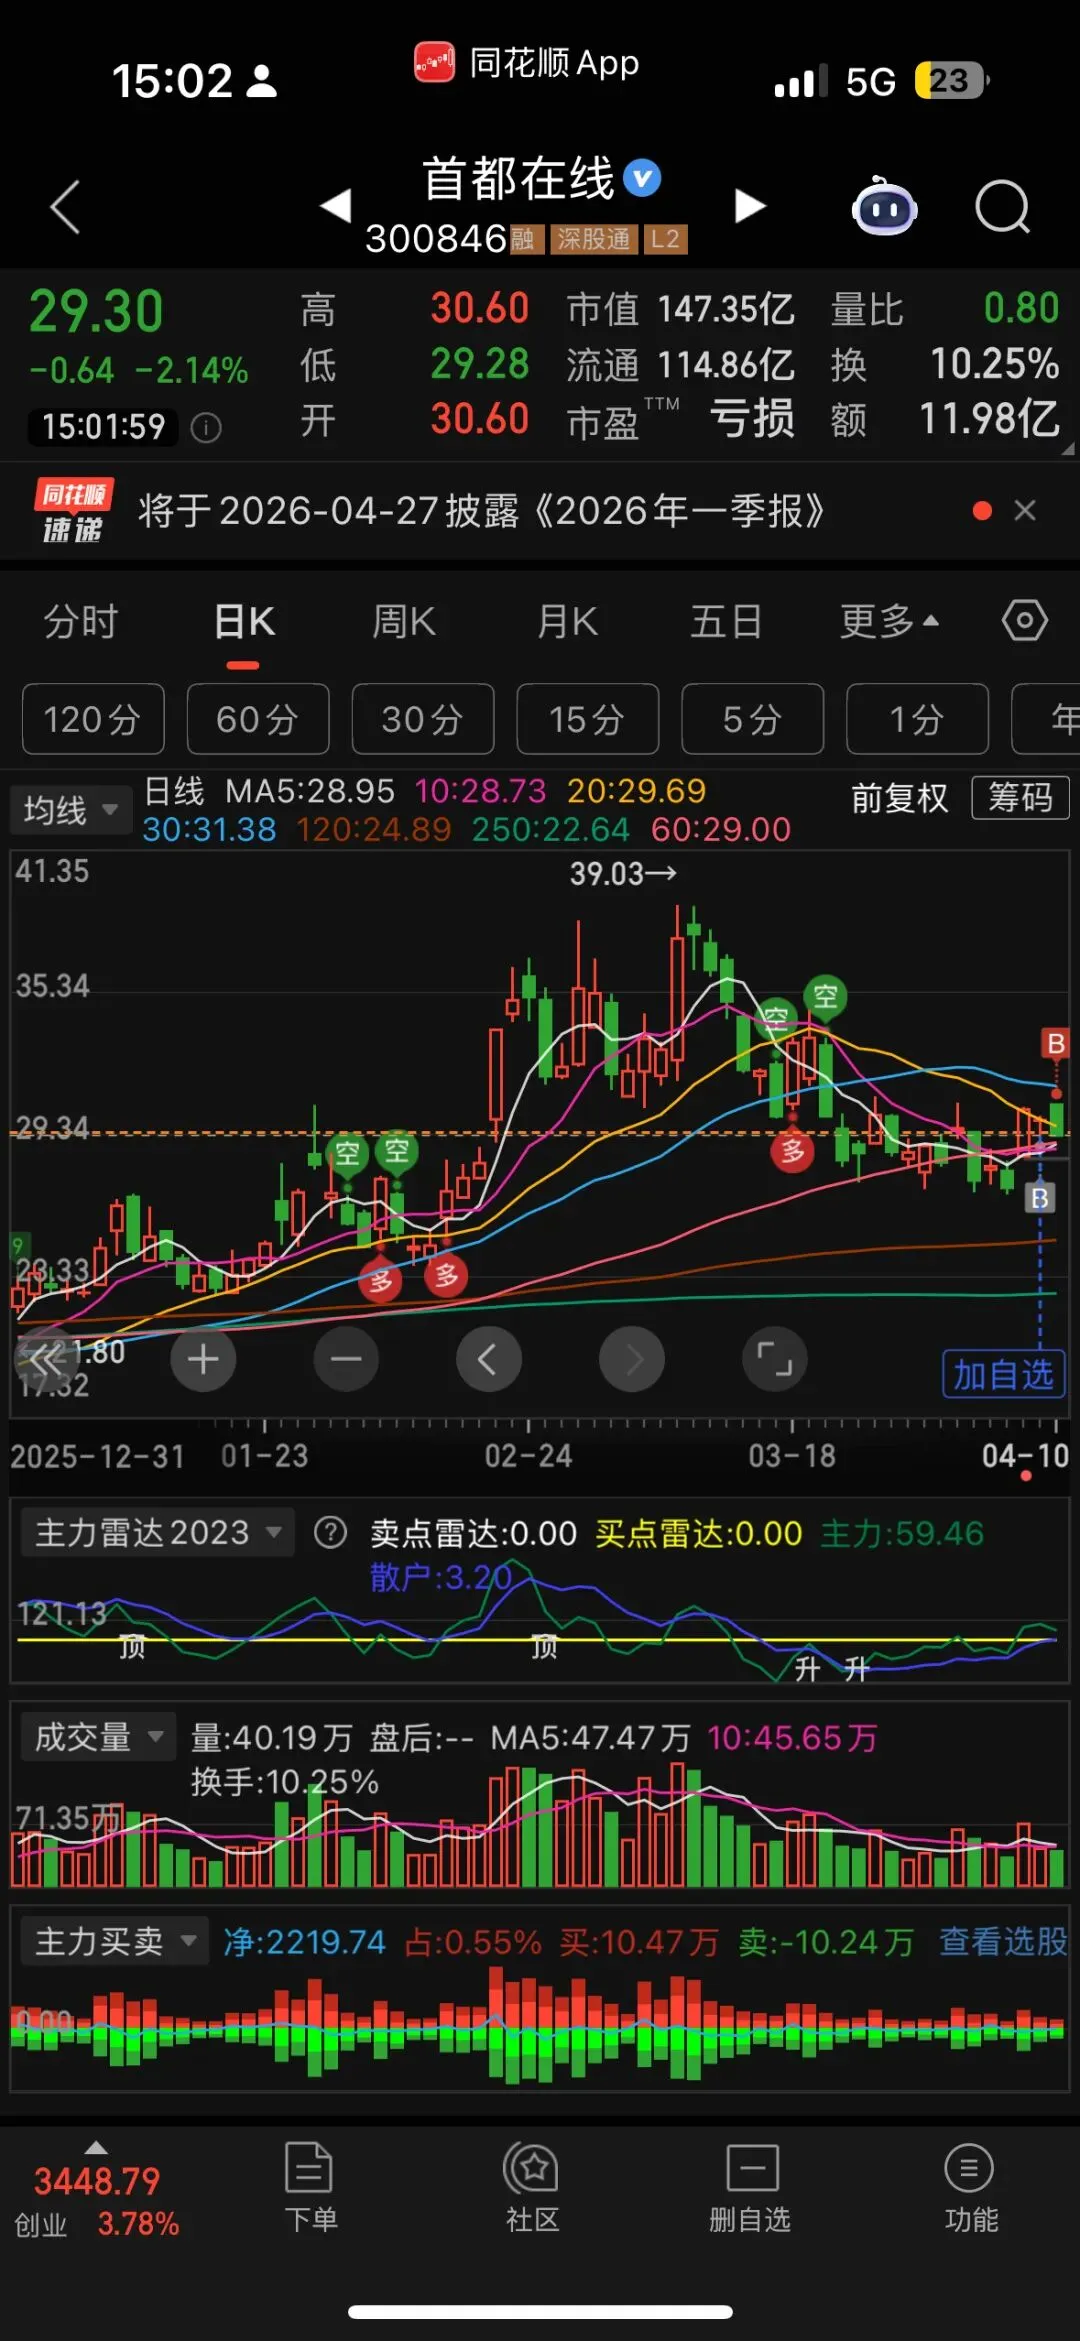Screen dimensions: 1080x2341
Task: Select 15分 interval
Action: [x=588, y=719]
